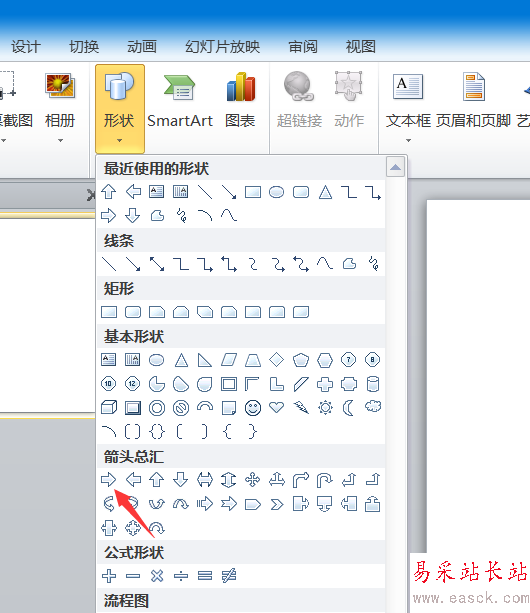530x613 pixels.
Task: Switch to the 动画 tab
Action: click(x=142, y=47)
